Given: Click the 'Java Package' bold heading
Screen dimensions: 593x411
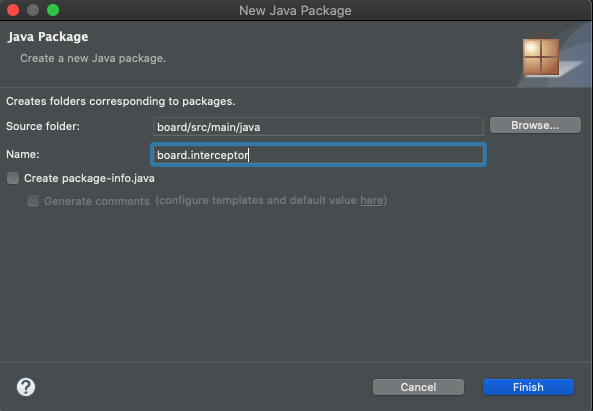Looking at the screenshot, I should pos(48,37).
